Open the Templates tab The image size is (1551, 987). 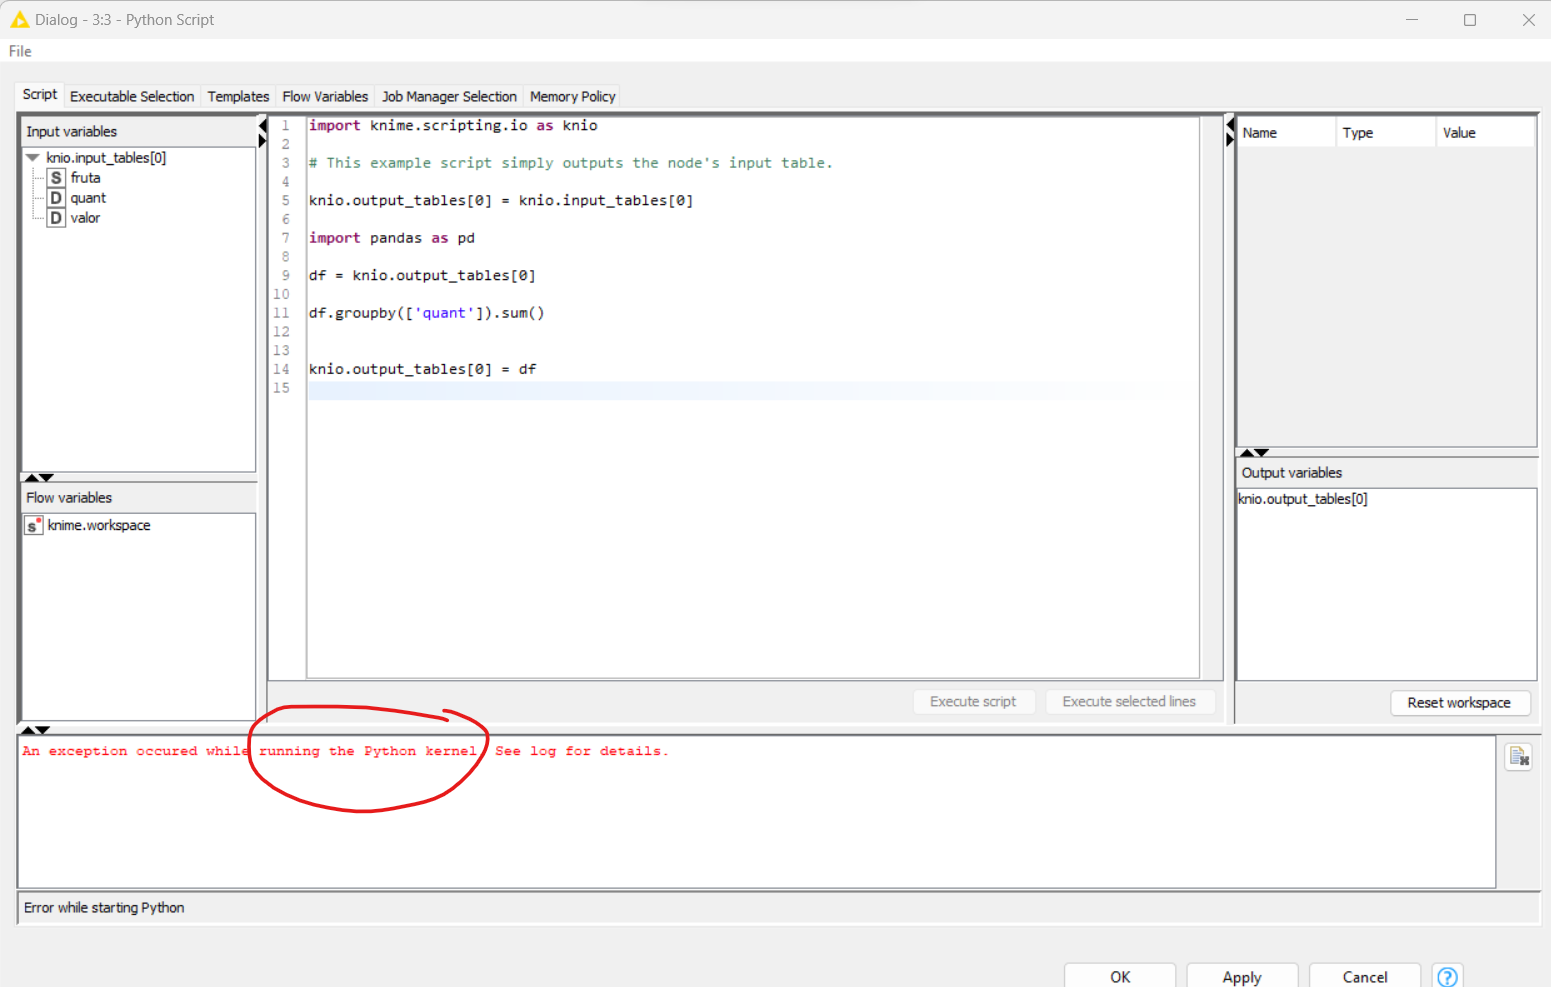[x=238, y=96]
